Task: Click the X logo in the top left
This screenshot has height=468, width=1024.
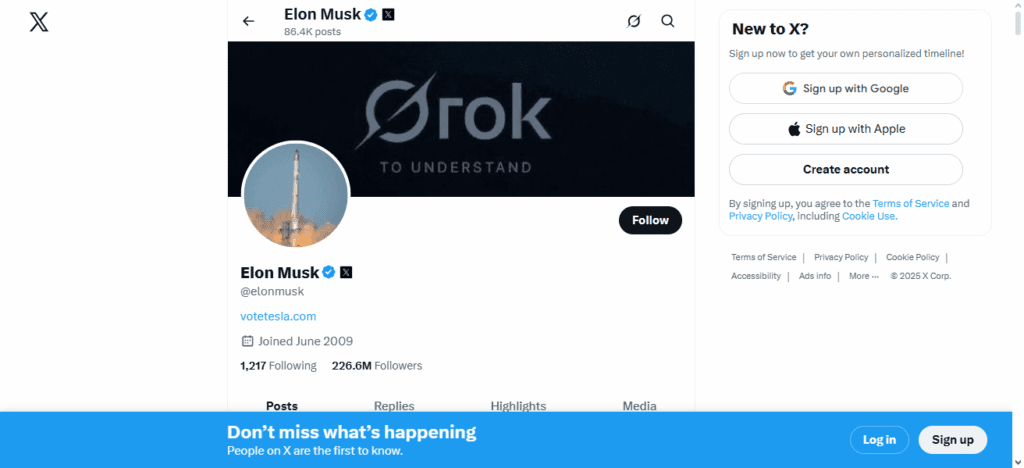Action: 39,21
